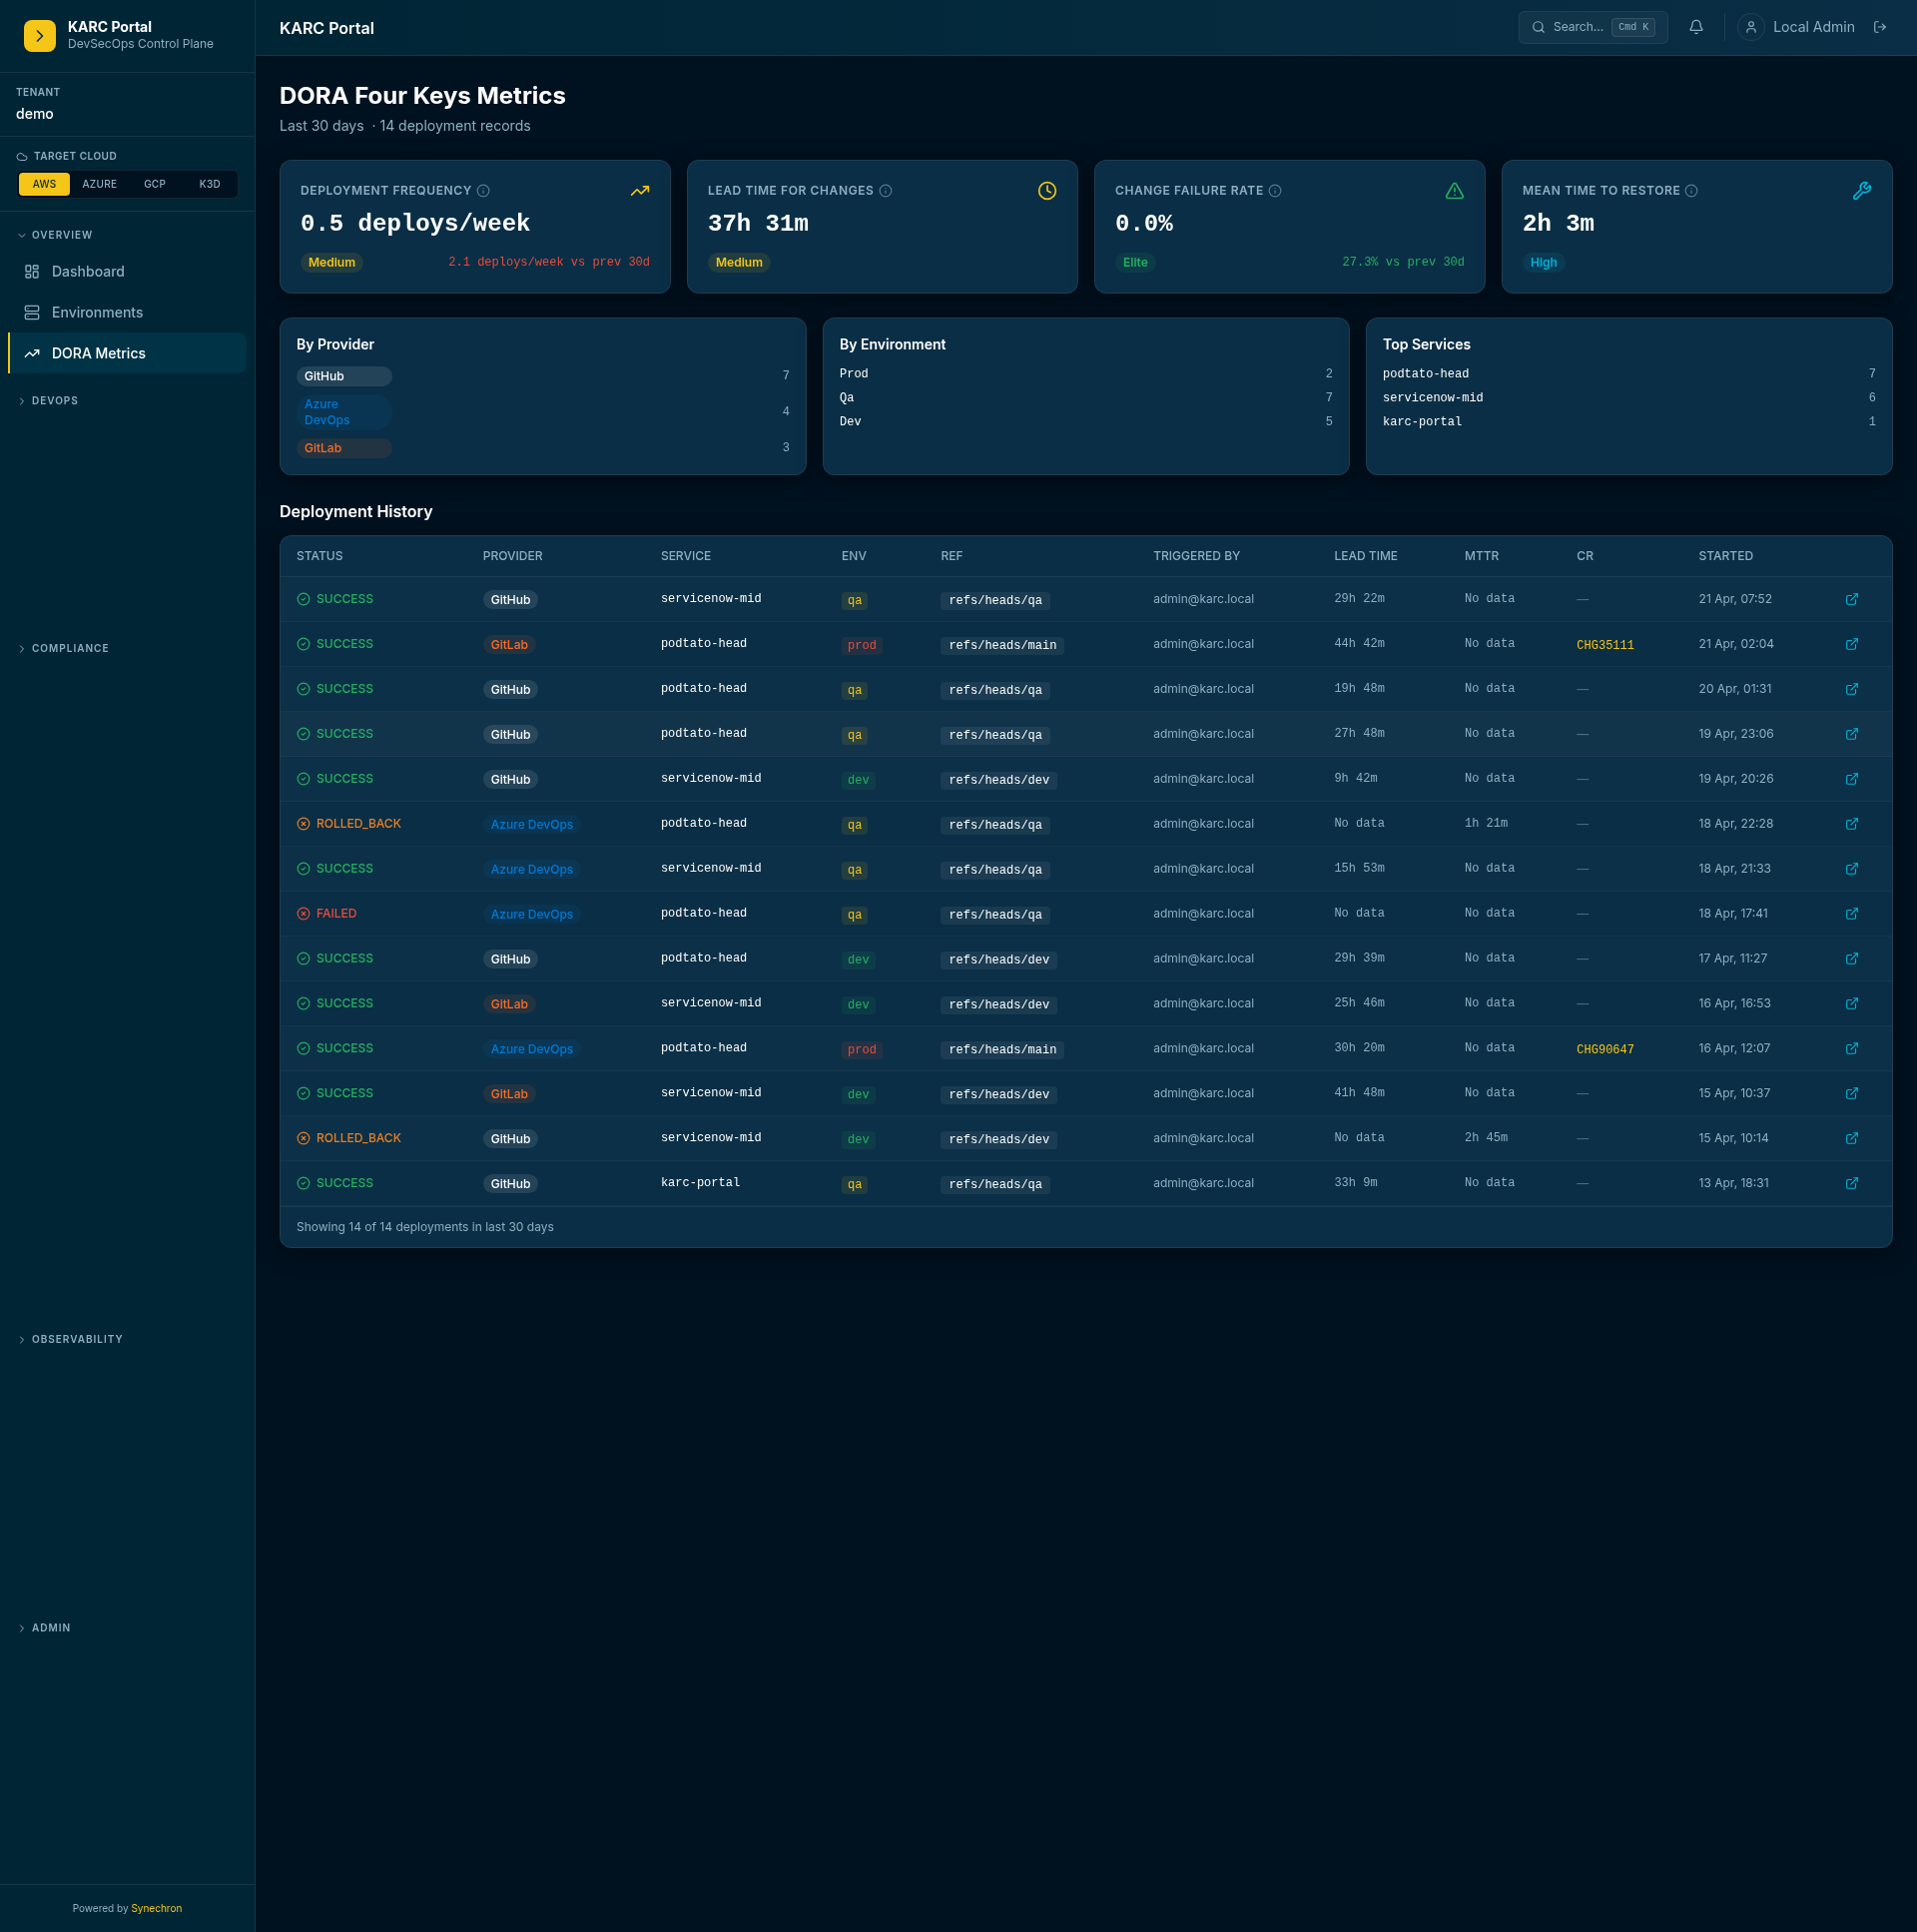Open external link for 21 Apr, 07:52 deployment
This screenshot has height=1932, width=1917.
tap(1852, 600)
